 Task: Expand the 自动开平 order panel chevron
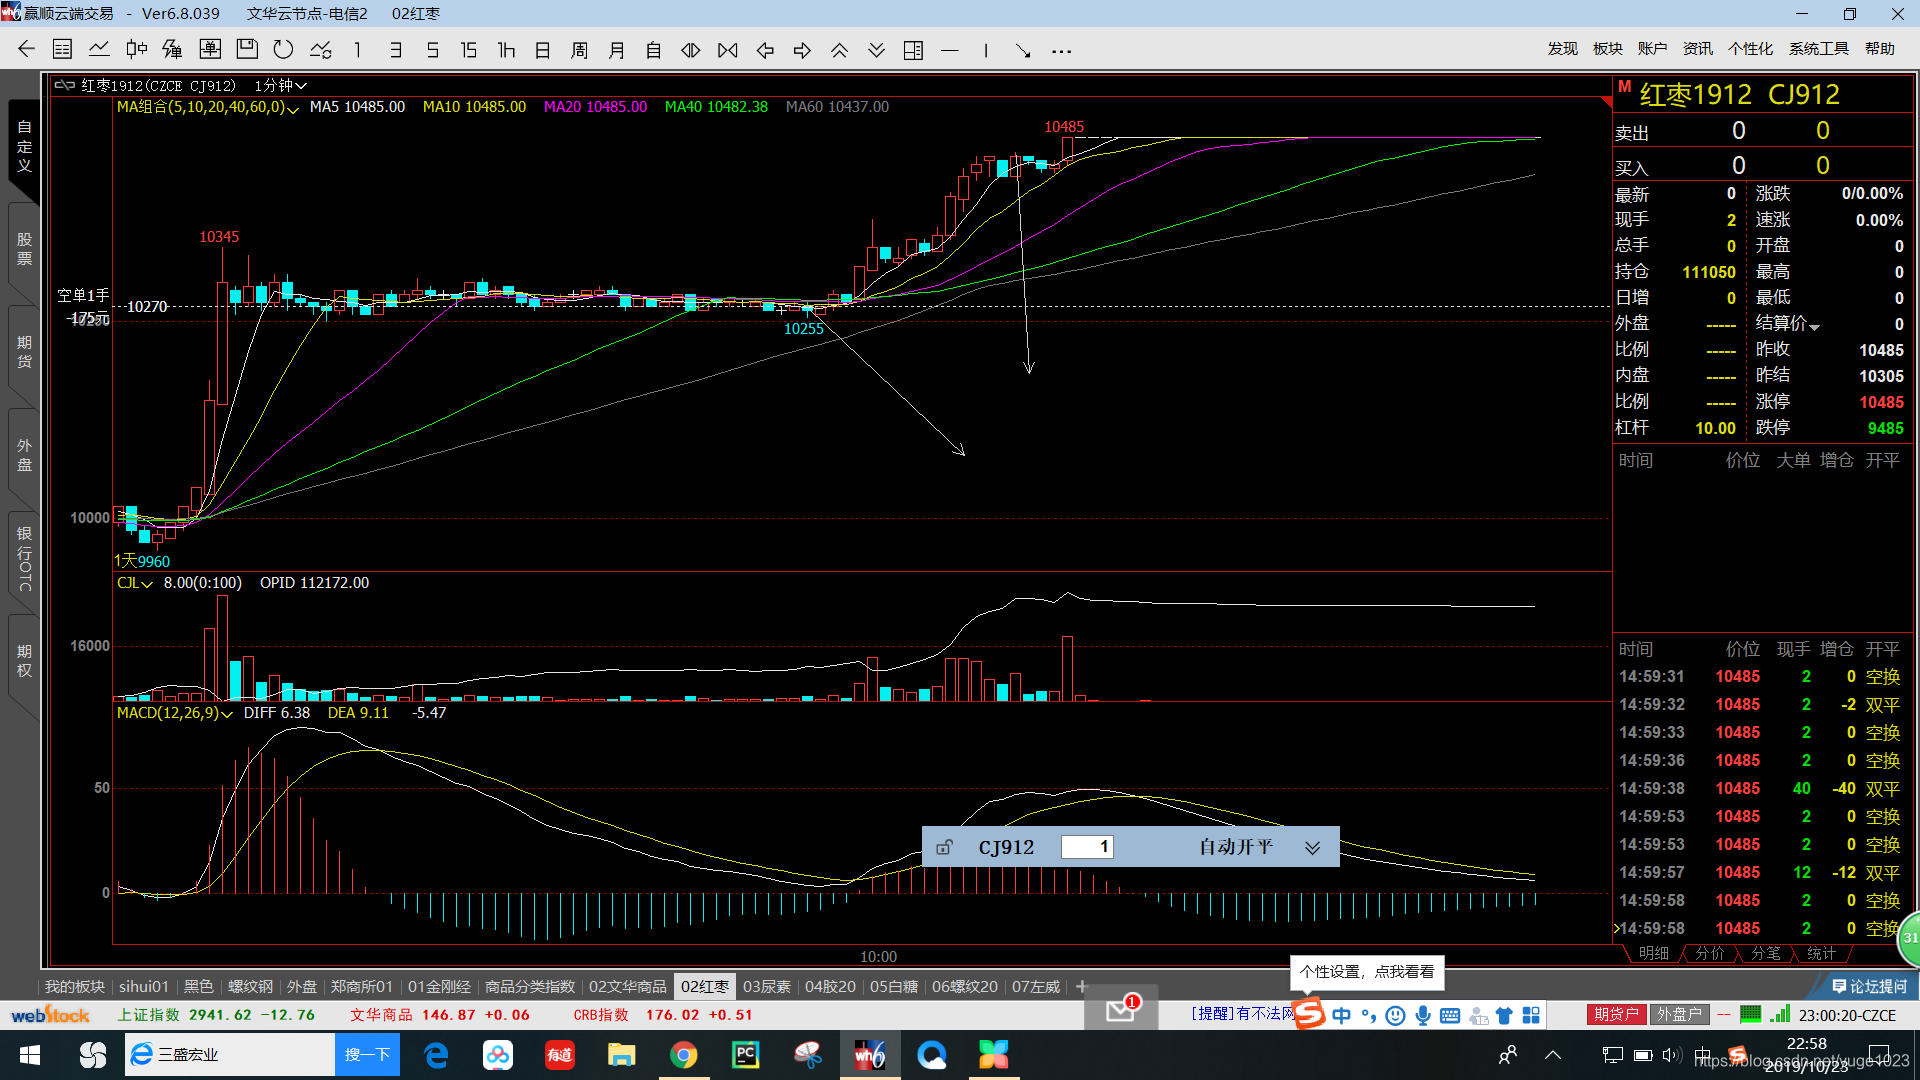click(1312, 848)
